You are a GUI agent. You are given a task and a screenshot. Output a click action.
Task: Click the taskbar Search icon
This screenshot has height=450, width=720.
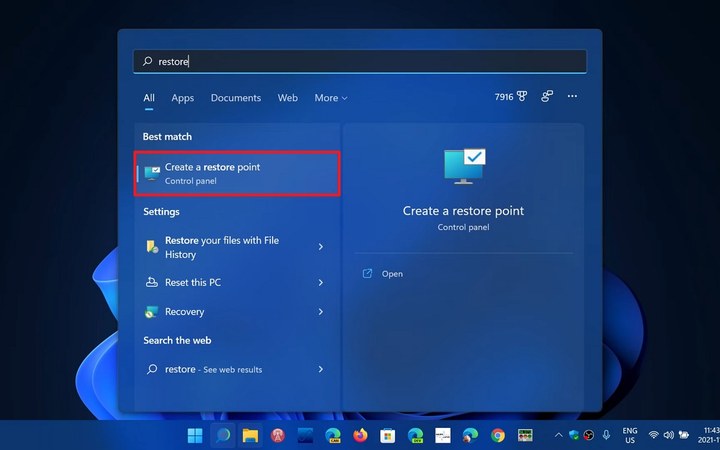pos(223,435)
